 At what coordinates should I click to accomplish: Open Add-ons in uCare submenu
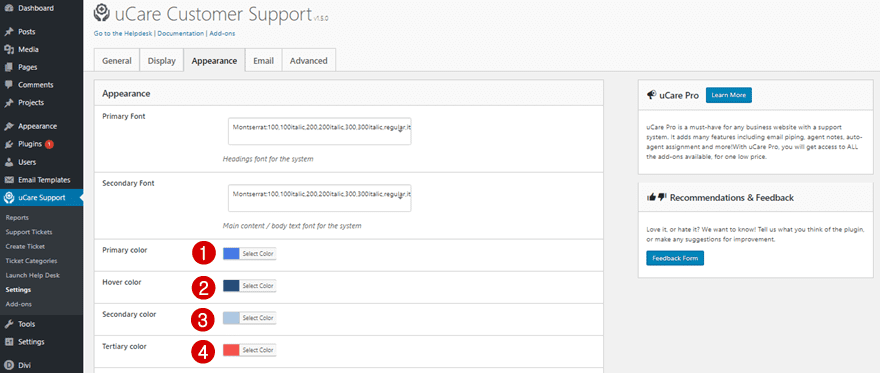click(x=19, y=304)
